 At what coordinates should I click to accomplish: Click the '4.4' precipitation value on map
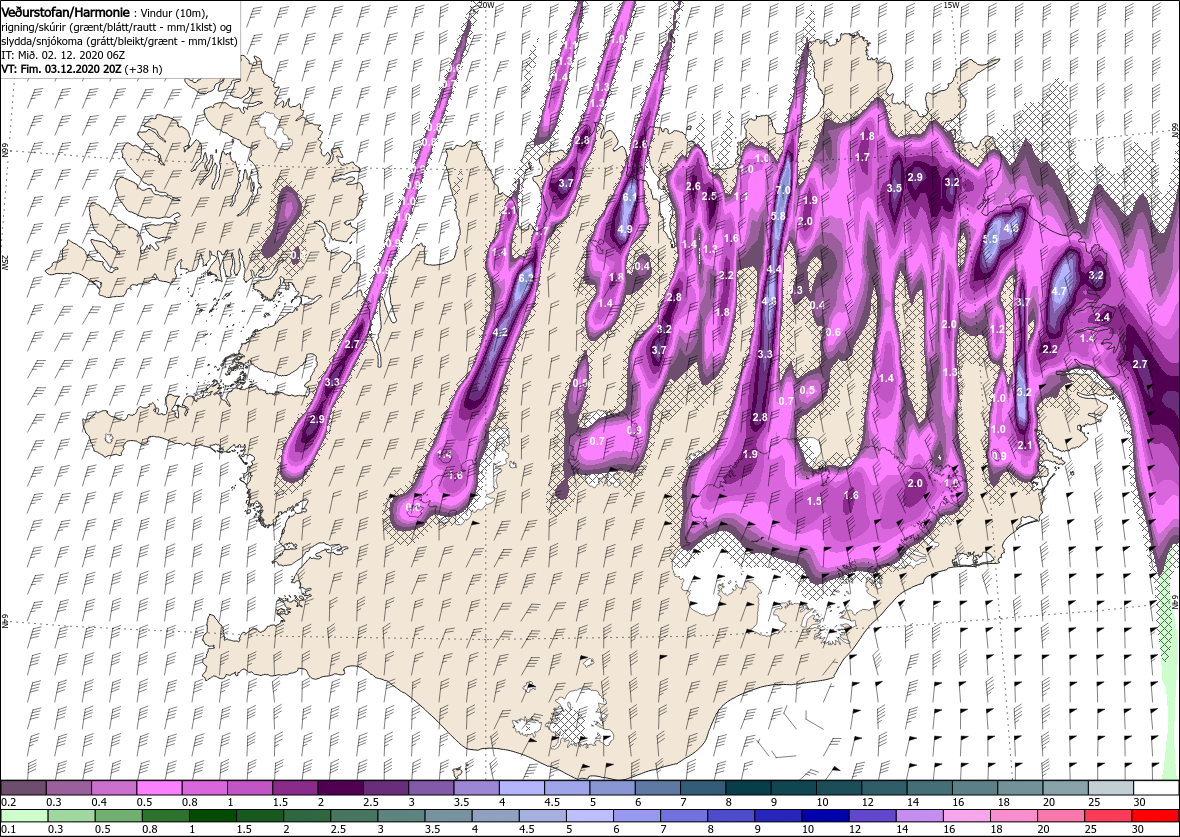coord(774,269)
